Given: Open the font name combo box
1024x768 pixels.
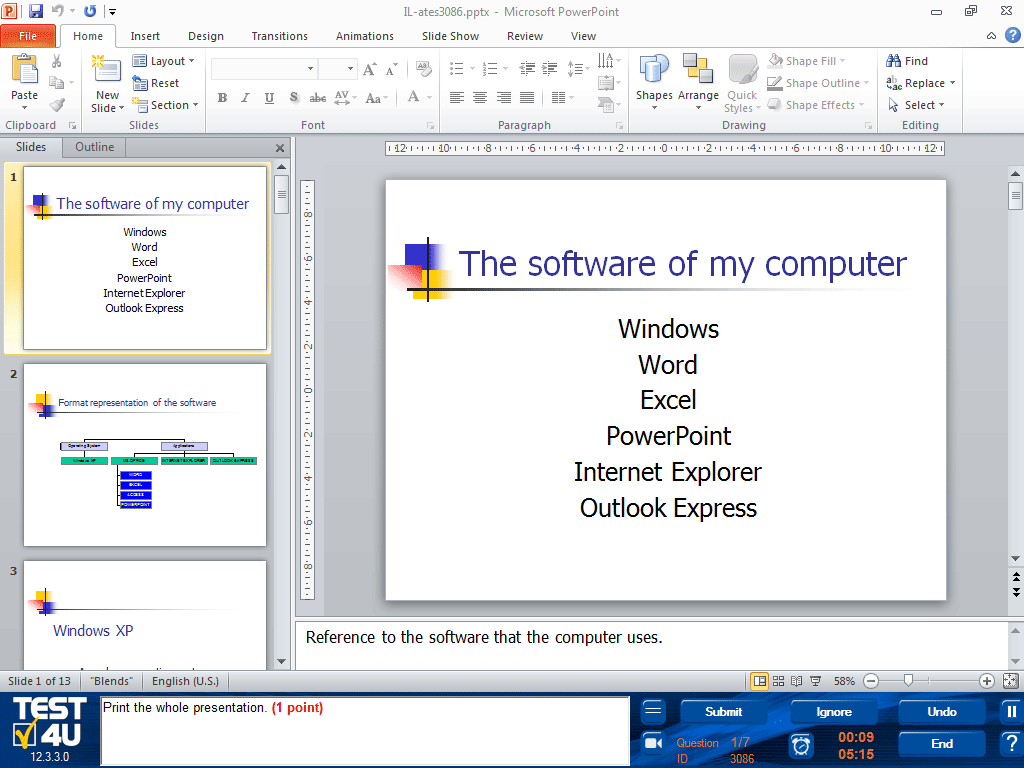Looking at the screenshot, I should click(264, 69).
